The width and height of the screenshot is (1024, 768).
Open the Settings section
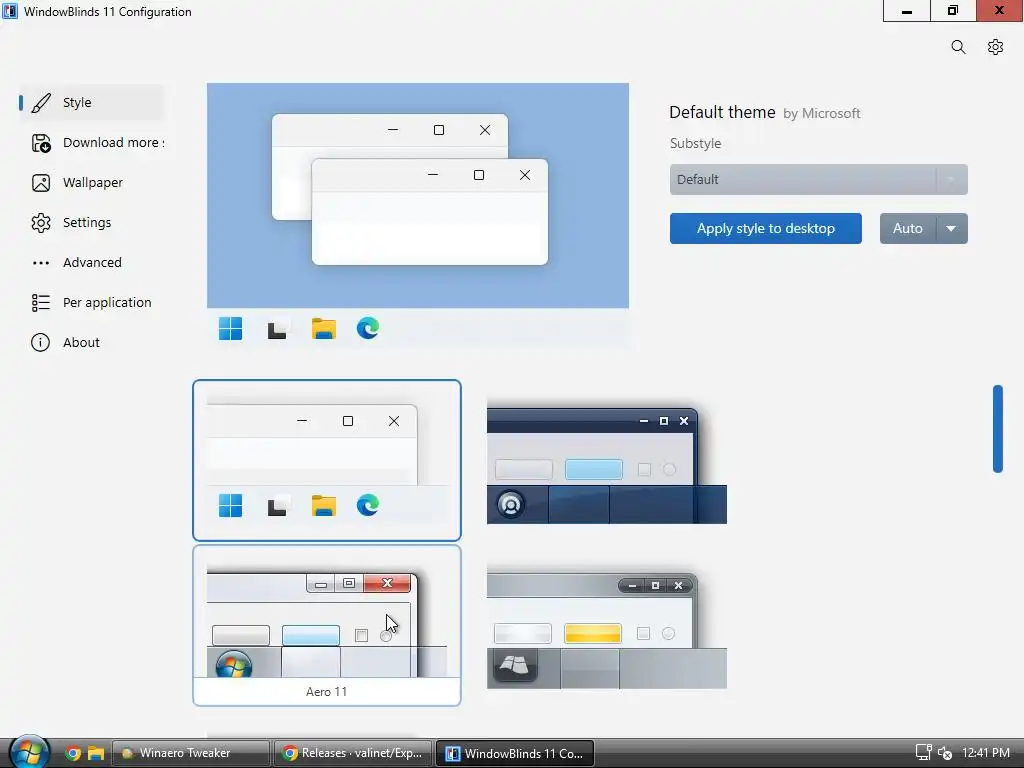point(91,223)
